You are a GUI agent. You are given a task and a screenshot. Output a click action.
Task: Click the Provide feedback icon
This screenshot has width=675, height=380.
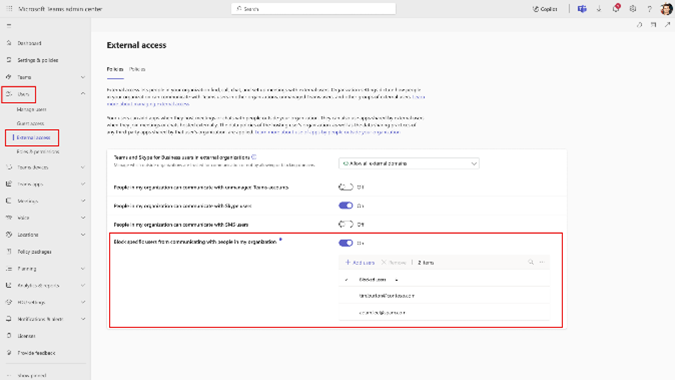(x=9, y=353)
